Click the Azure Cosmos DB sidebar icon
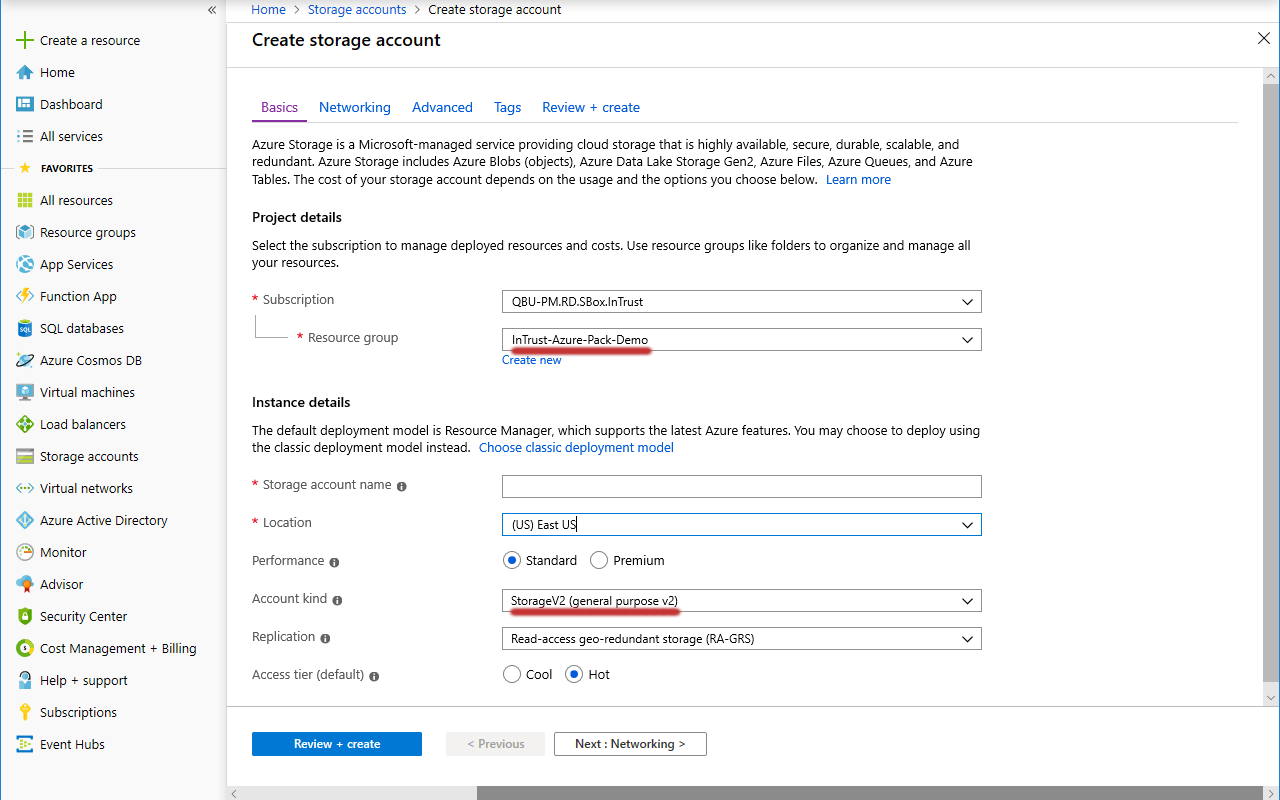Viewport: 1280px width, 800px height. [25, 360]
